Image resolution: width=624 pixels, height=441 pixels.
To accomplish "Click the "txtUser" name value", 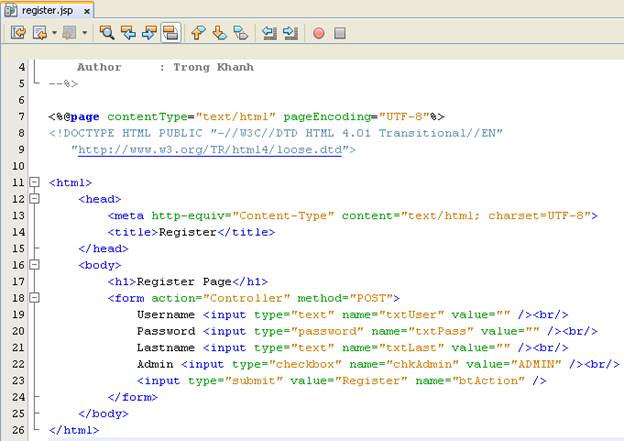I will point(411,314).
